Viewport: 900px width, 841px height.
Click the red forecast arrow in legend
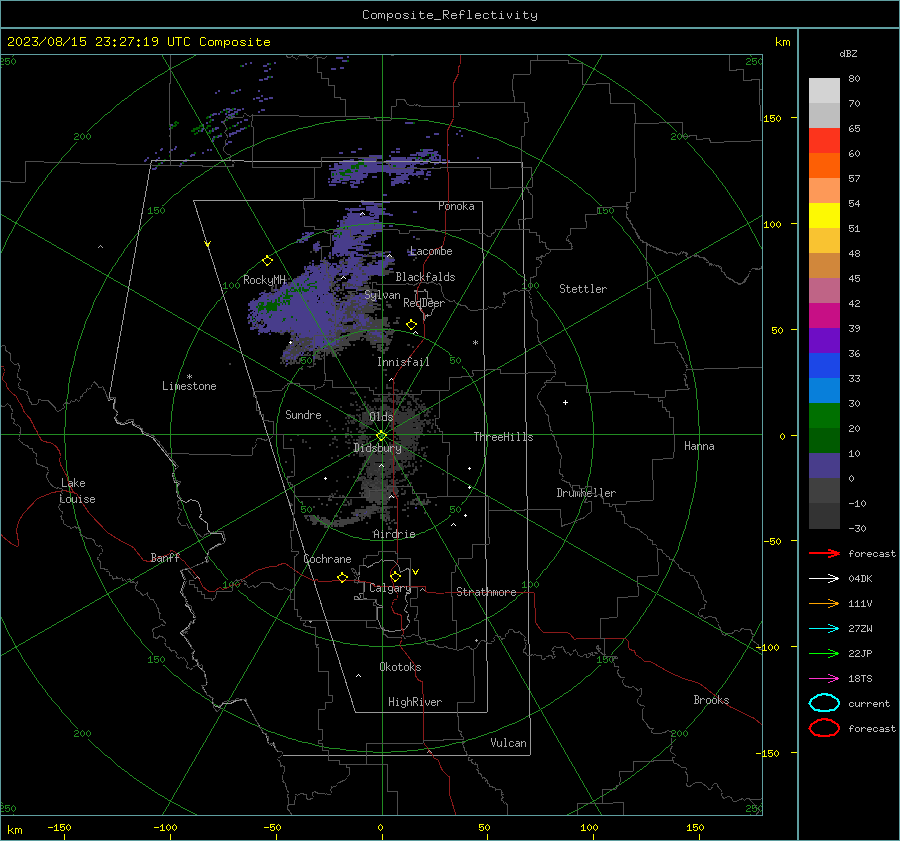click(824, 553)
